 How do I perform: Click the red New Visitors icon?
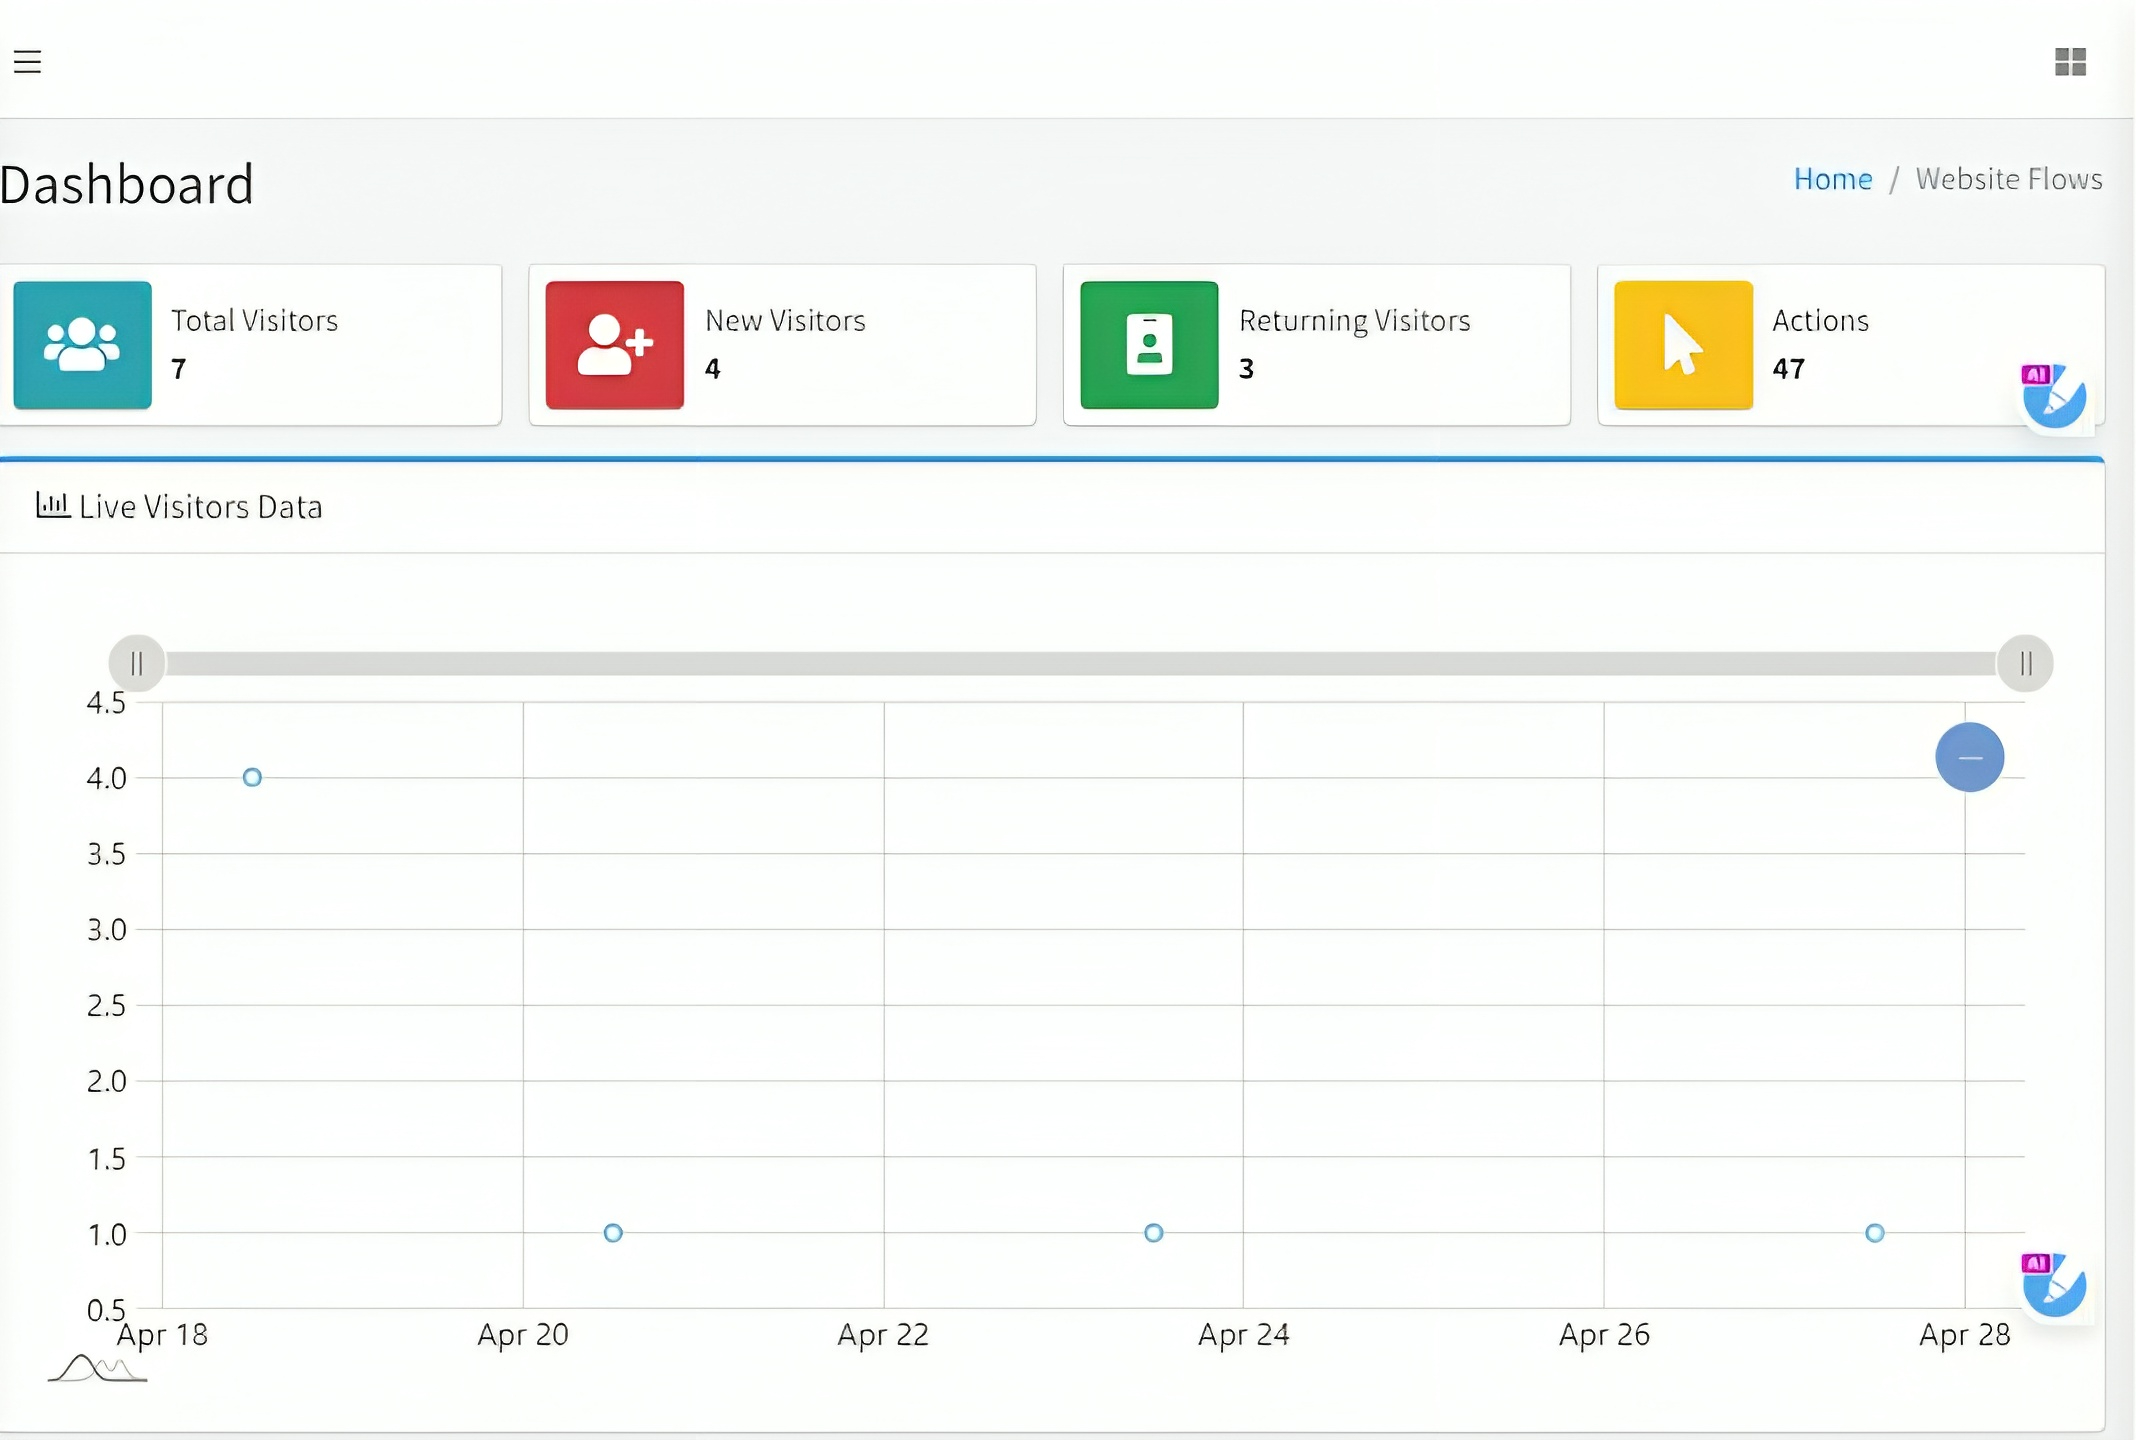pyautogui.click(x=614, y=345)
